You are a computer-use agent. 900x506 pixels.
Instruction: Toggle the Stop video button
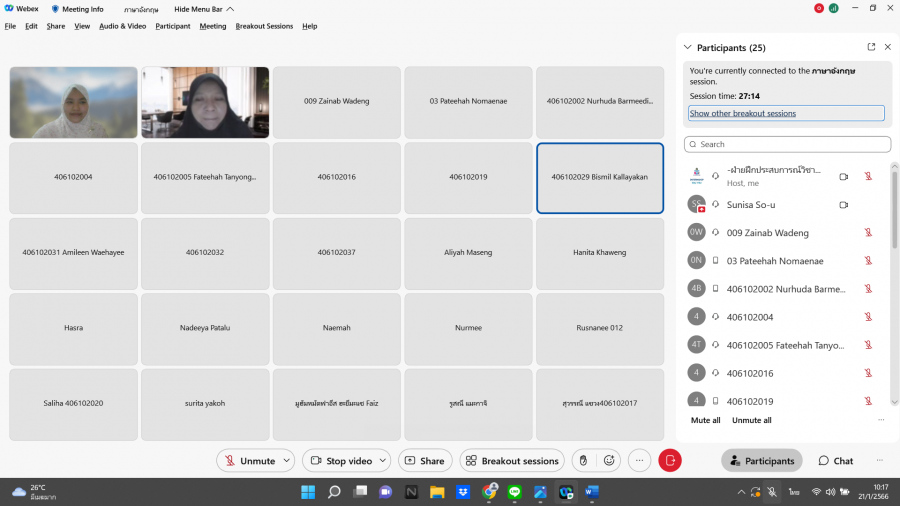click(341, 461)
